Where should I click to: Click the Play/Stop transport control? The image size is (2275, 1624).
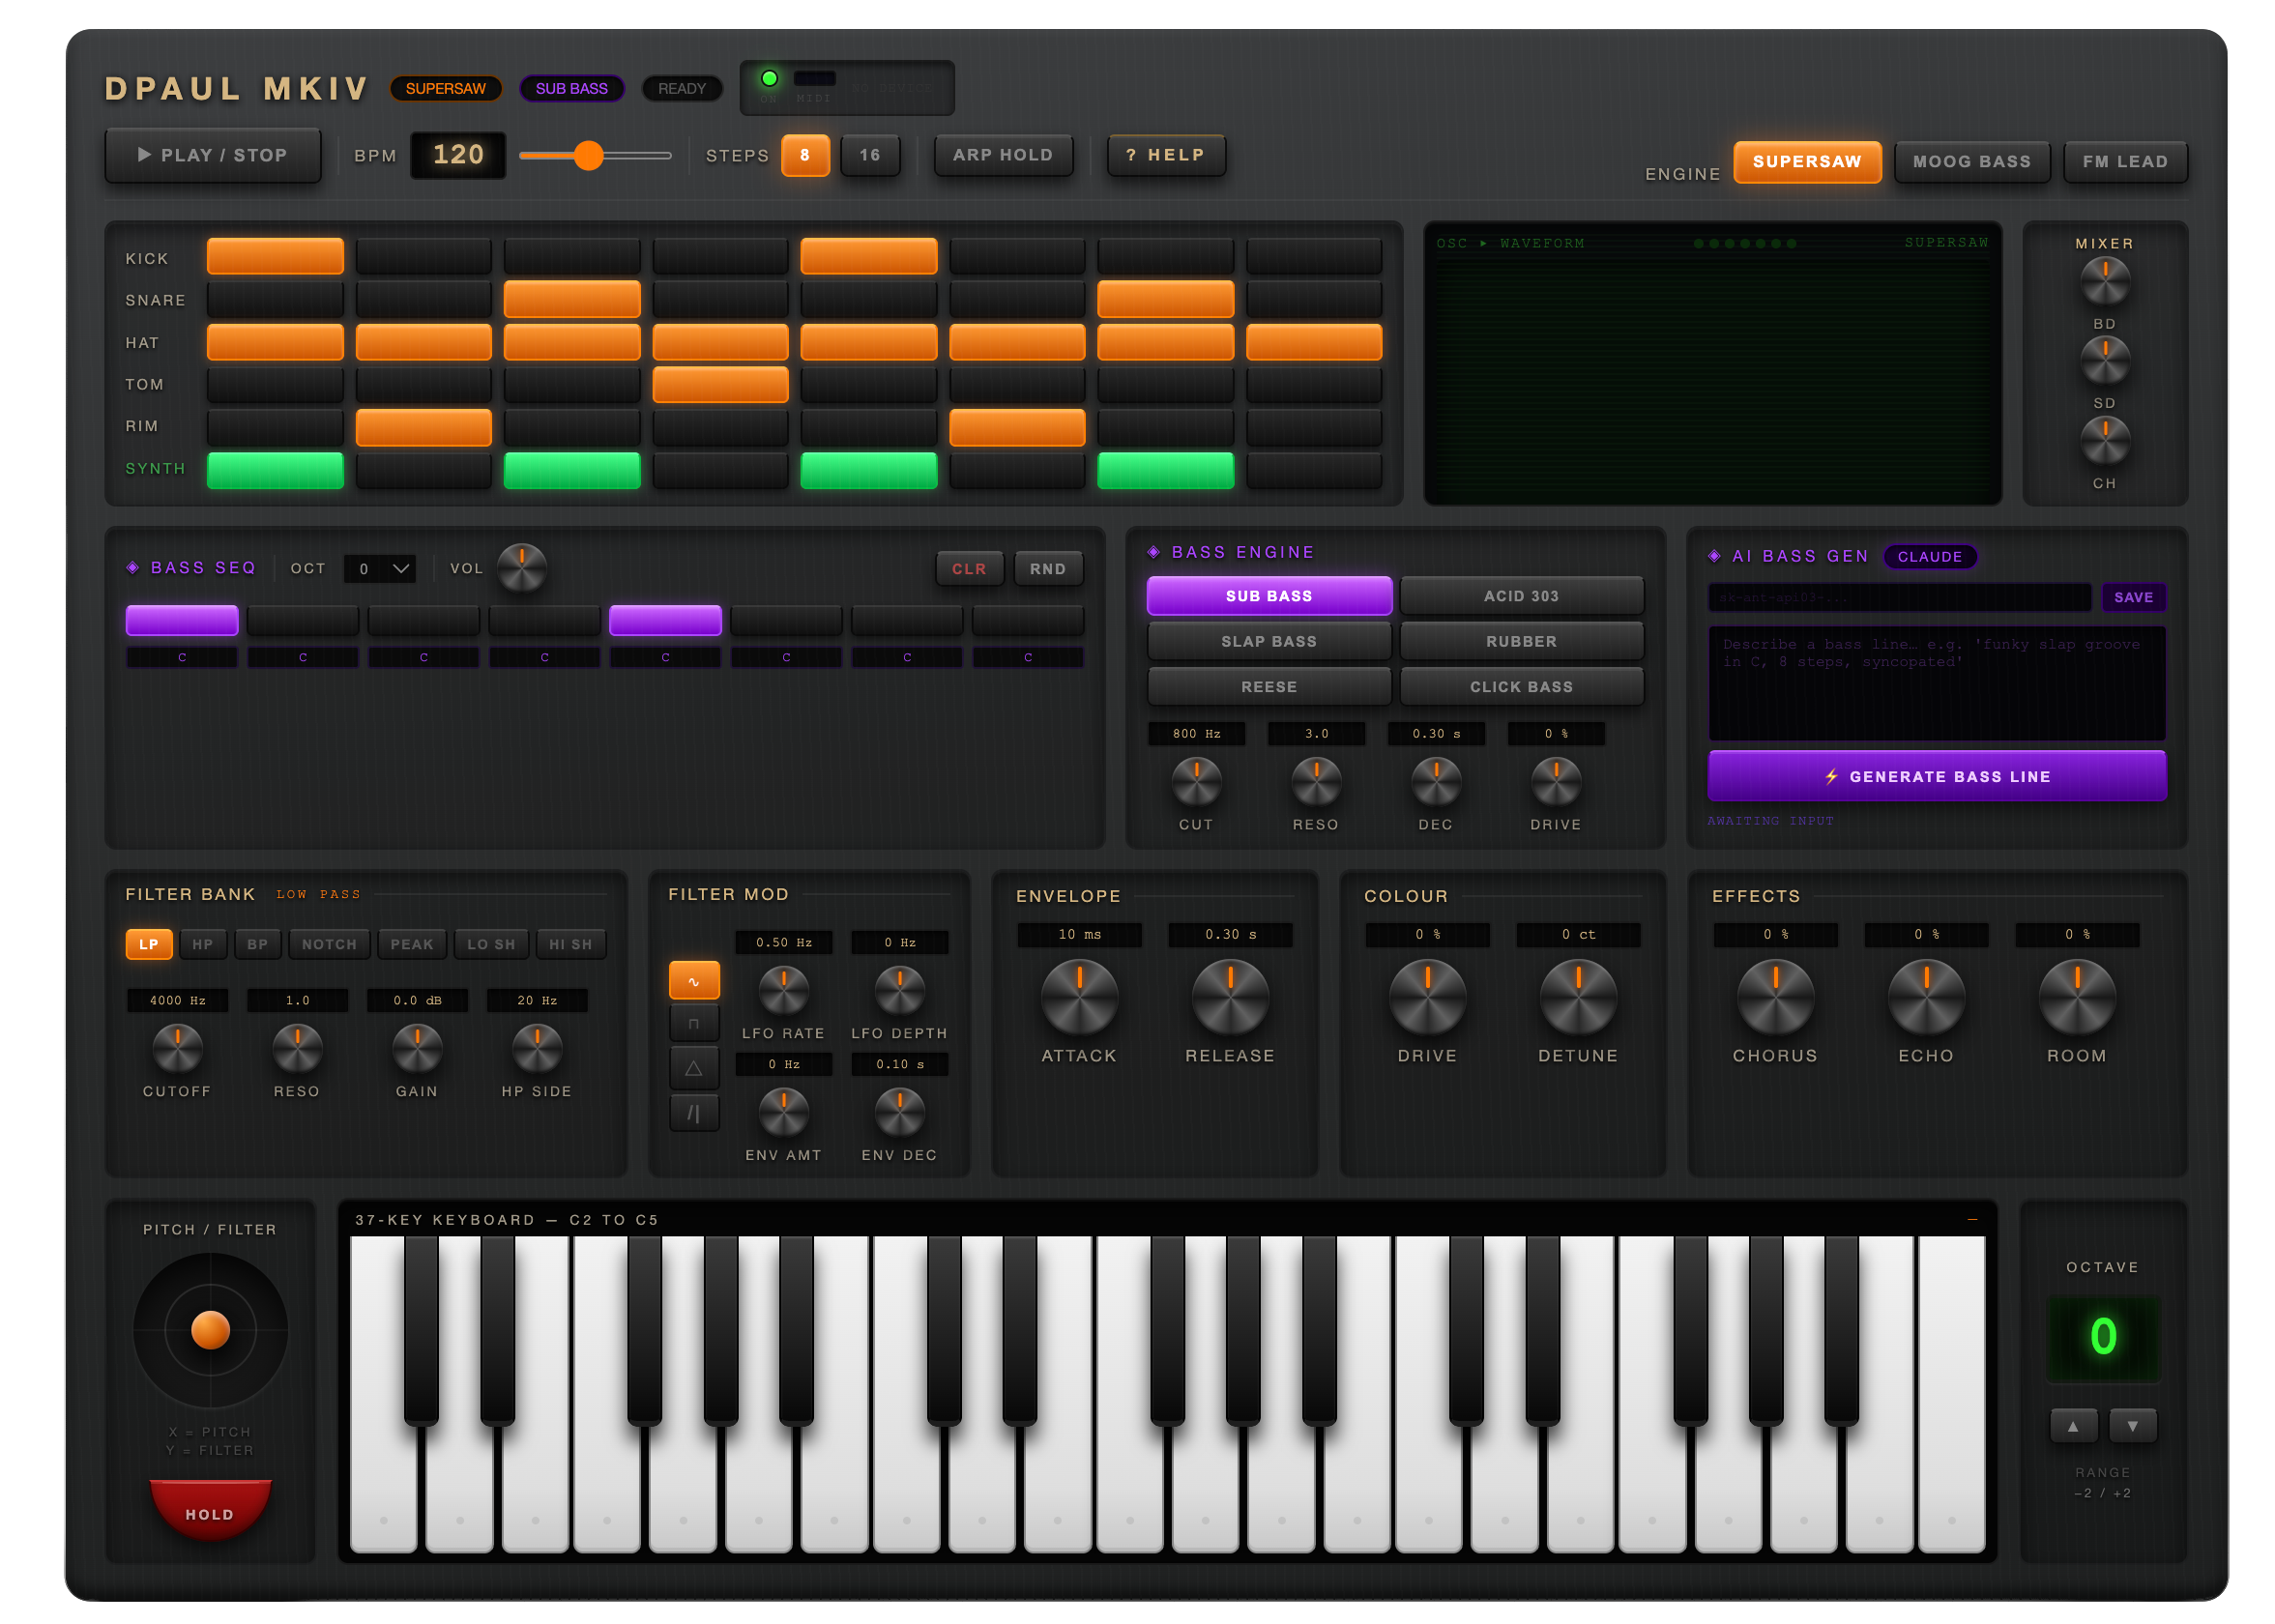pyautogui.click(x=211, y=155)
